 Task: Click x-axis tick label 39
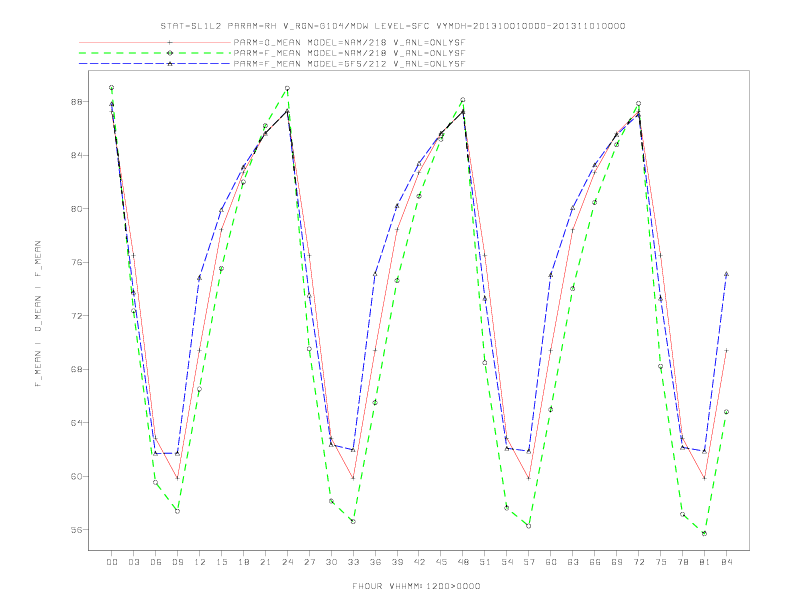[x=397, y=562]
